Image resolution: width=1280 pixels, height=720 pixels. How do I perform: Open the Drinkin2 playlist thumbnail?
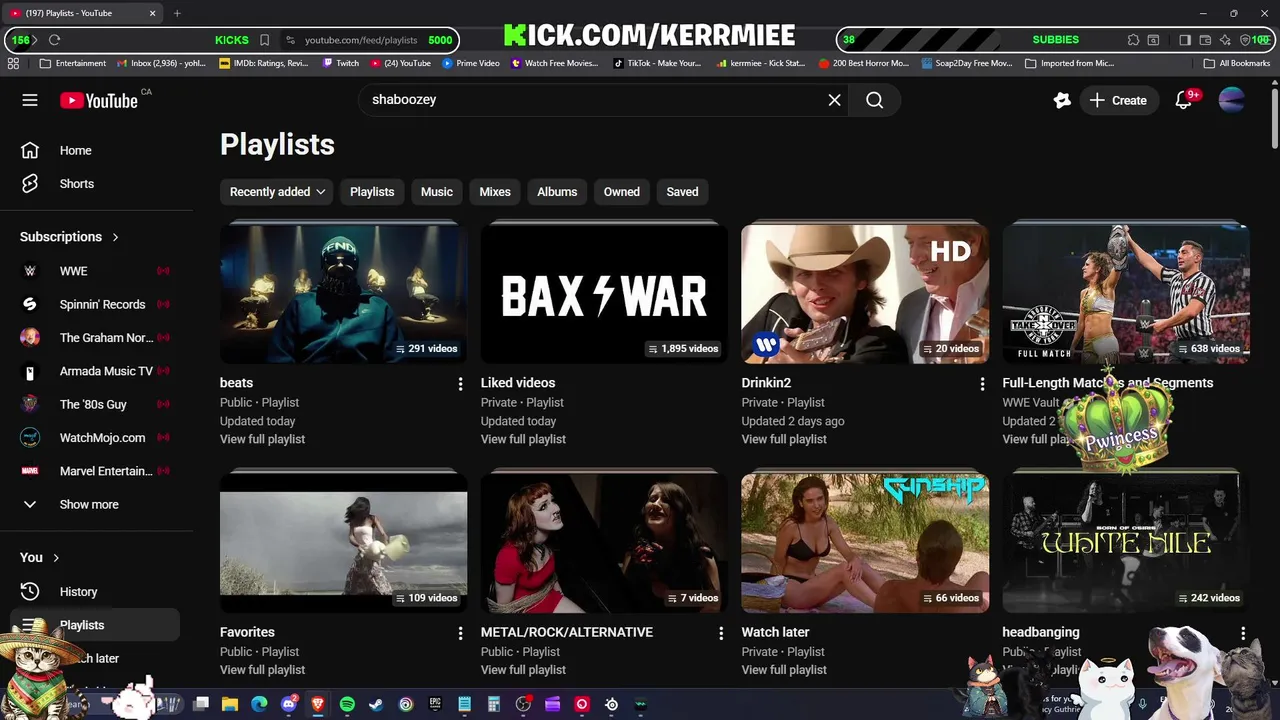click(865, 294)
